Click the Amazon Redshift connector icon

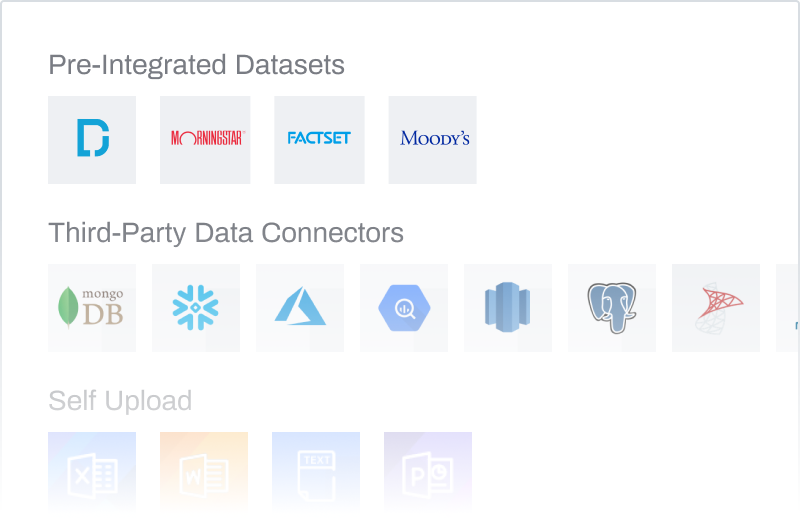click(508, 307)
